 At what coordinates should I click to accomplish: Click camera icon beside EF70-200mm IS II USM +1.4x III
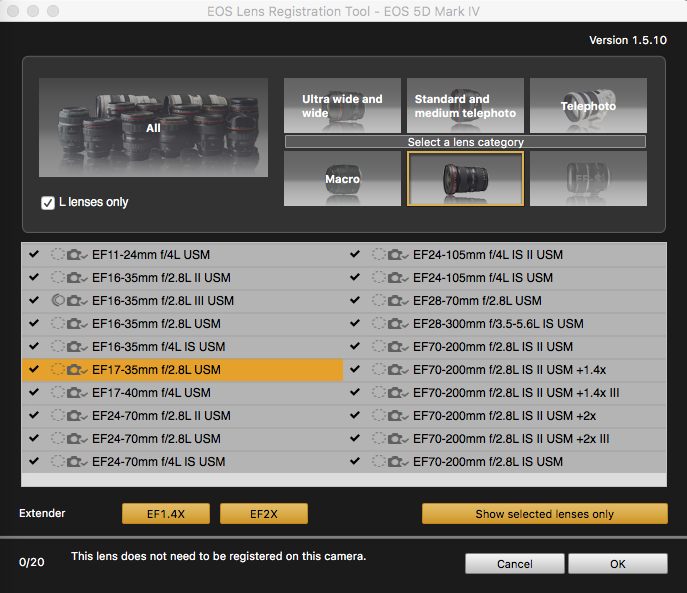click(x=398, y=393)
